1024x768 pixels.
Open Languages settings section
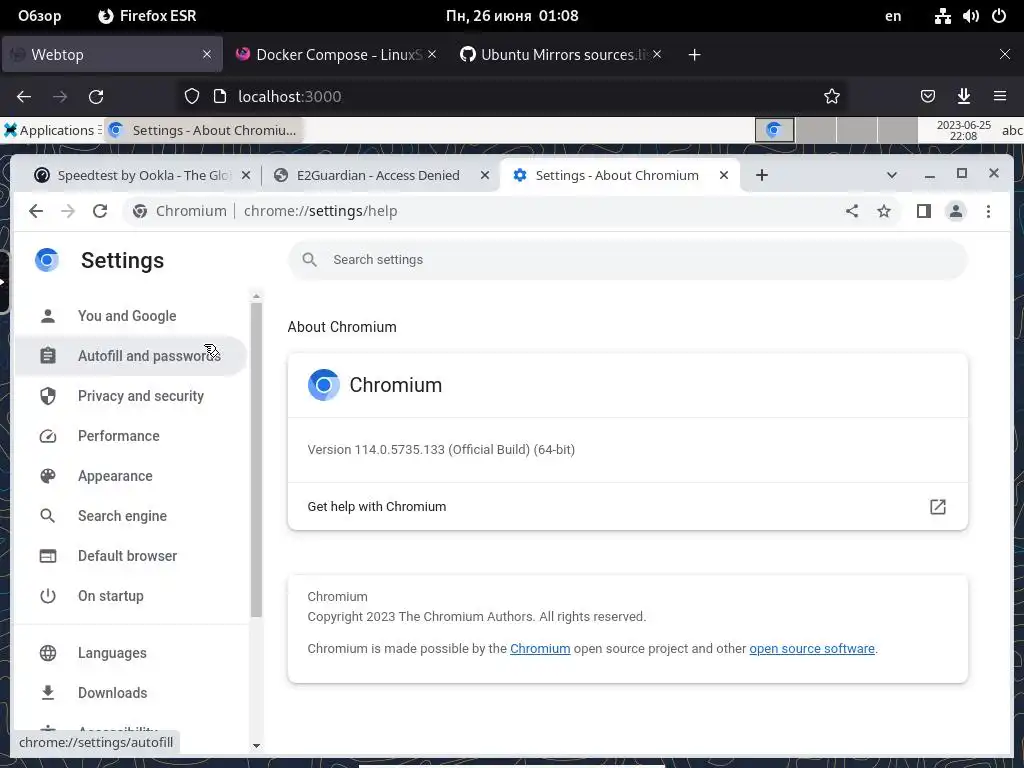pyautogui.click(x=130, y=653)
